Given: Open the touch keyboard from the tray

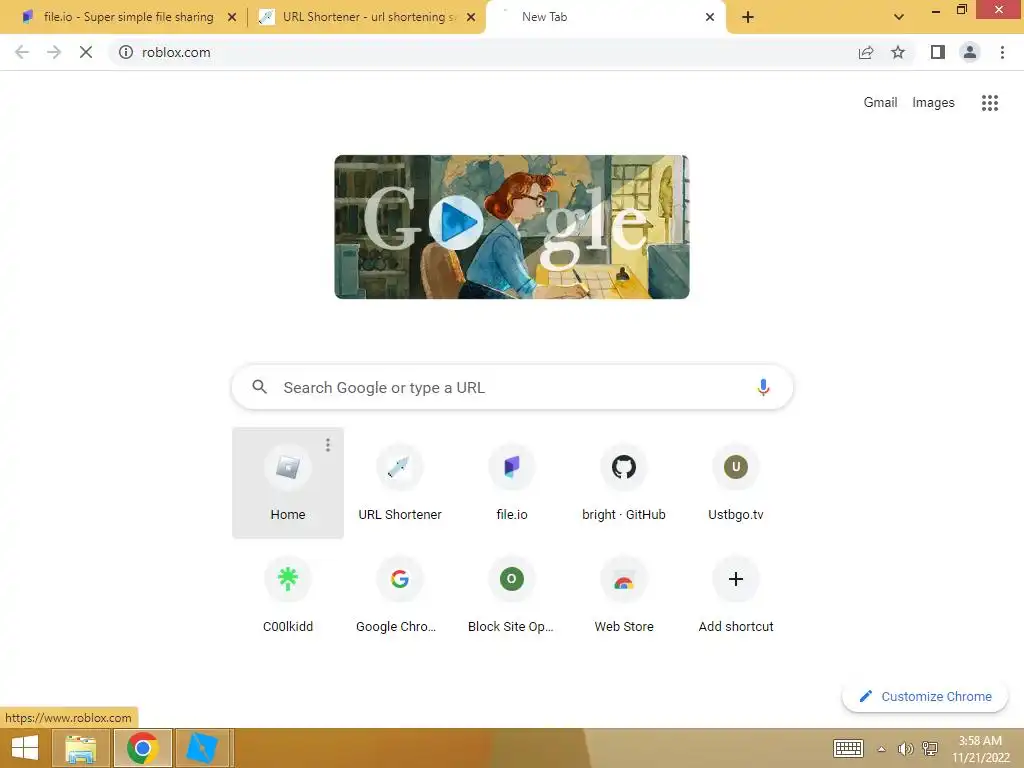Looking at the screenshot, I should coord(848,748).
